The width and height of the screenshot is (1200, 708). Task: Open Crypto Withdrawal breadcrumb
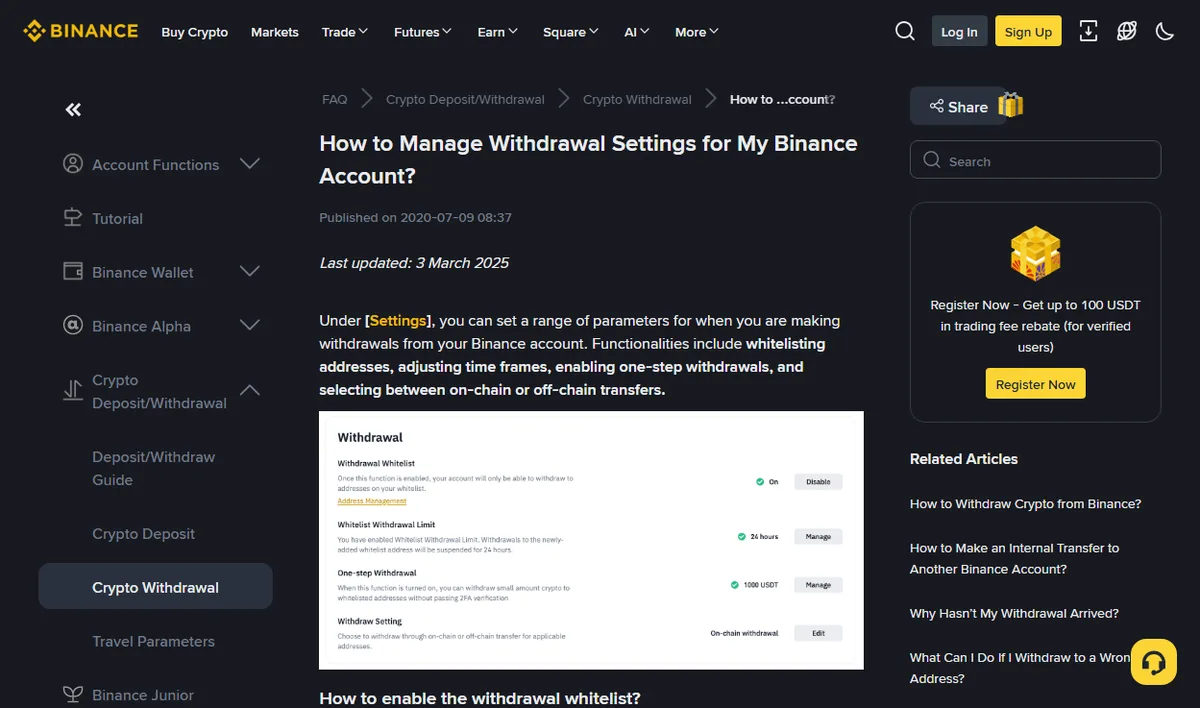[637, 99]
